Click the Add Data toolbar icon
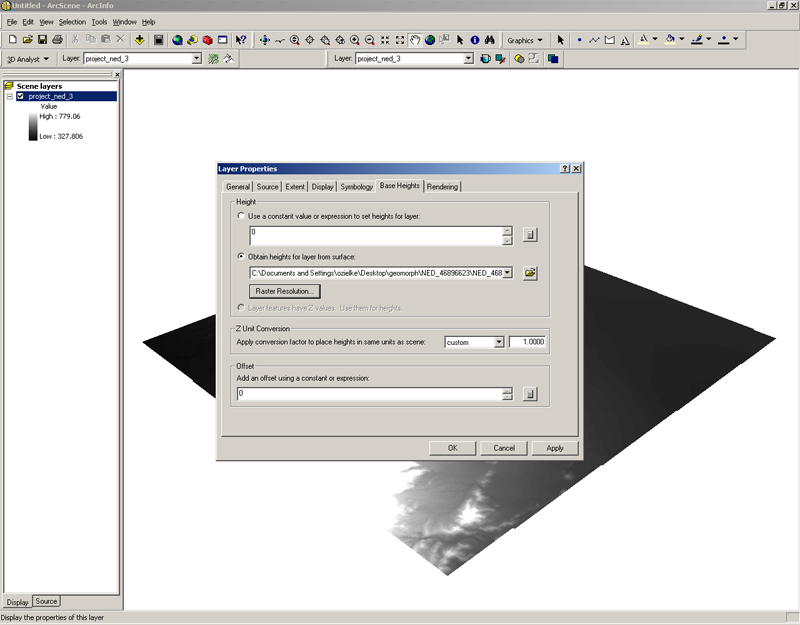Viewport: 800px width, 625px height. point(140,40)
